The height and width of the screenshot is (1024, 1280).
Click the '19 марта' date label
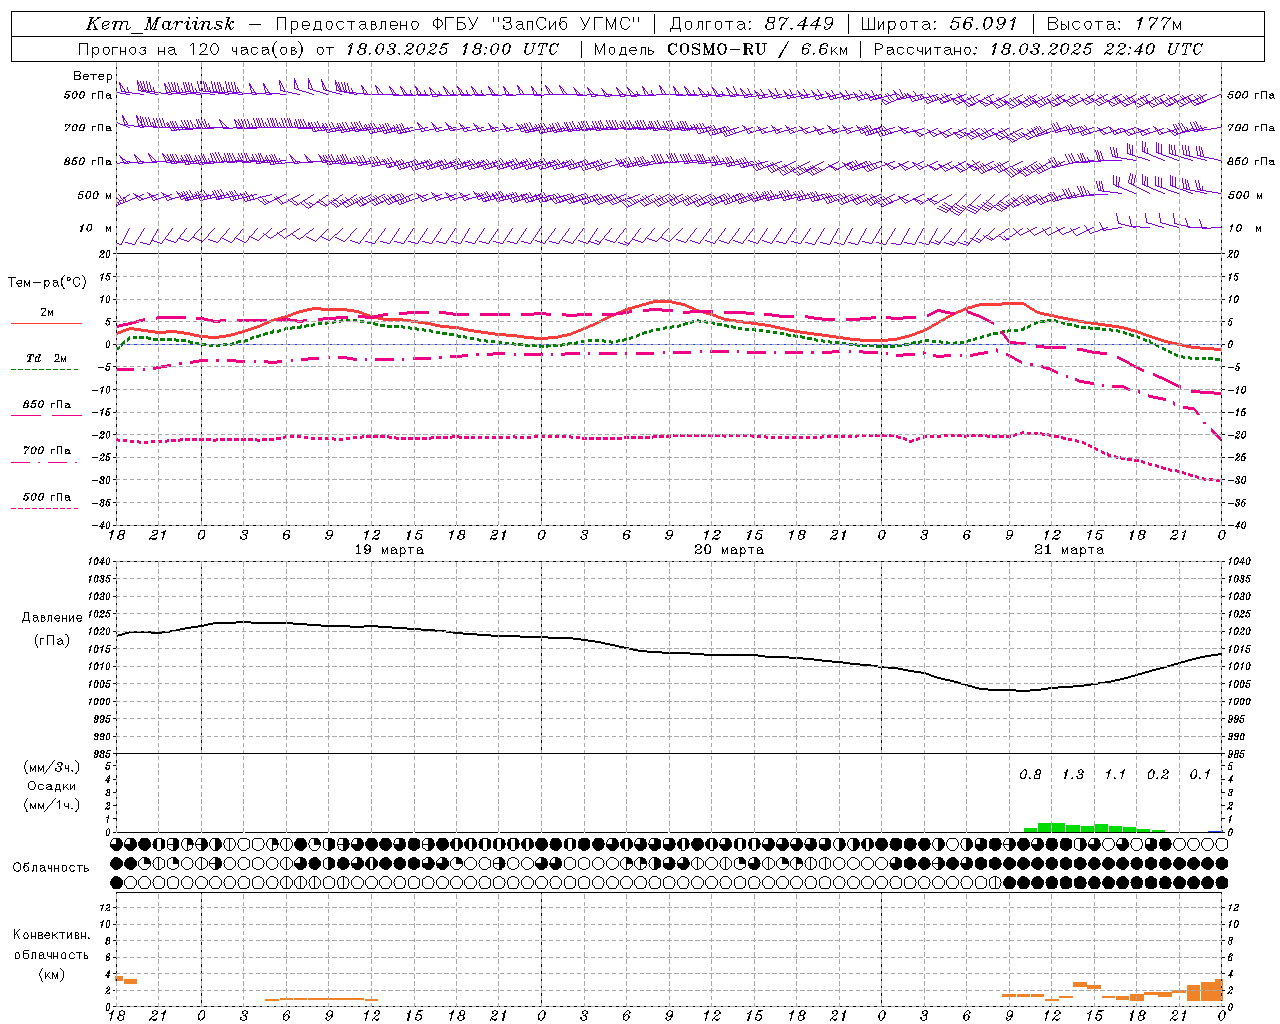[389, 550]
